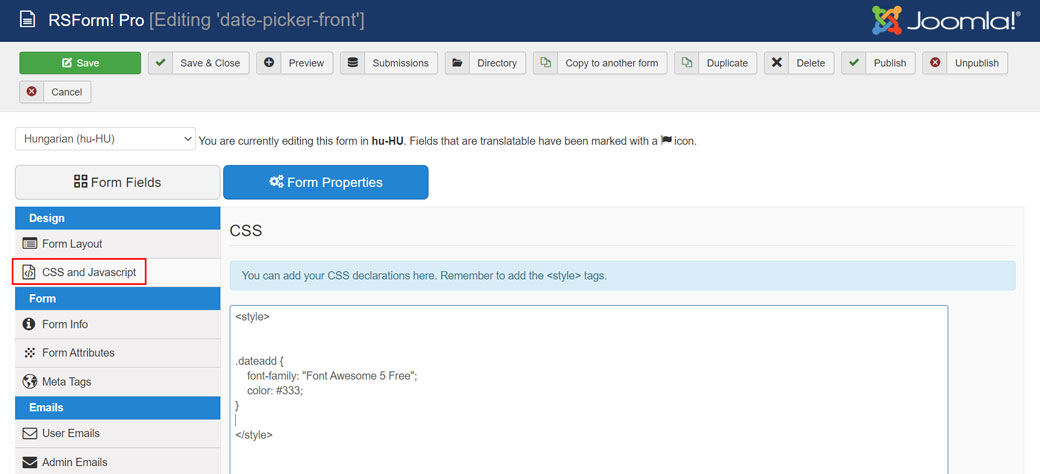
Task: Click the green Save button
Action: (80, 63)
